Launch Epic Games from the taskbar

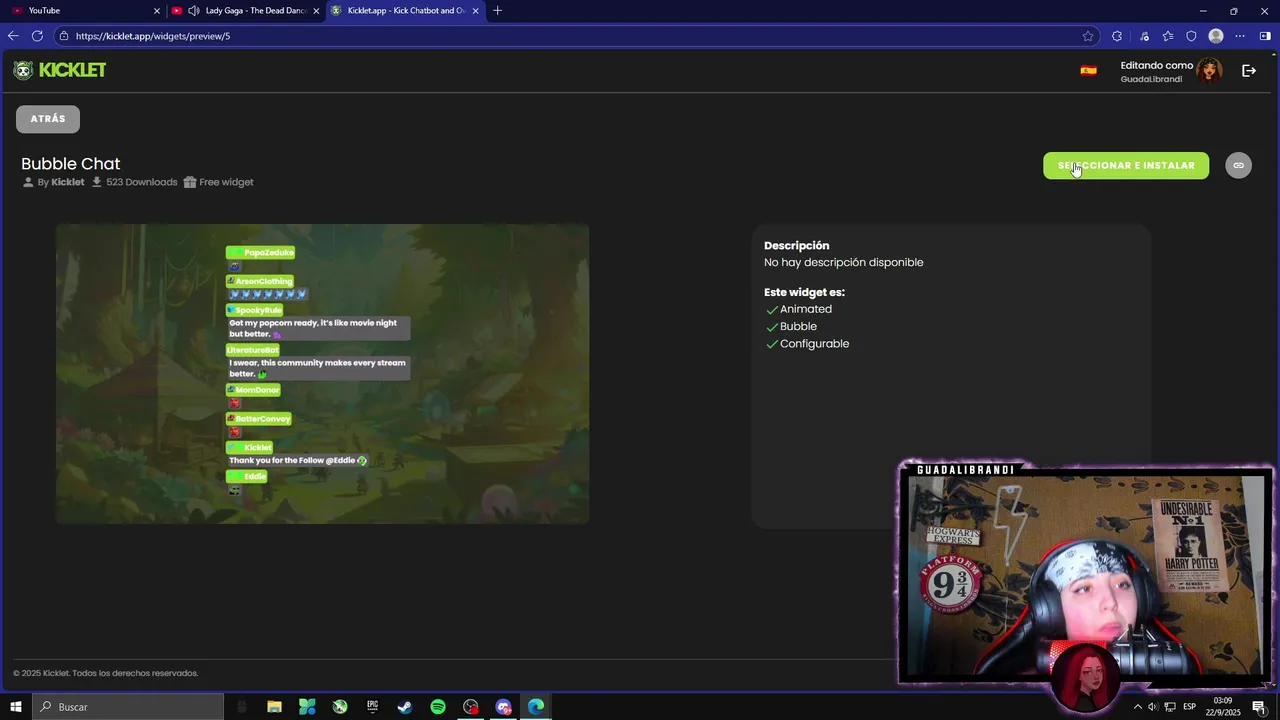(373, 707)
